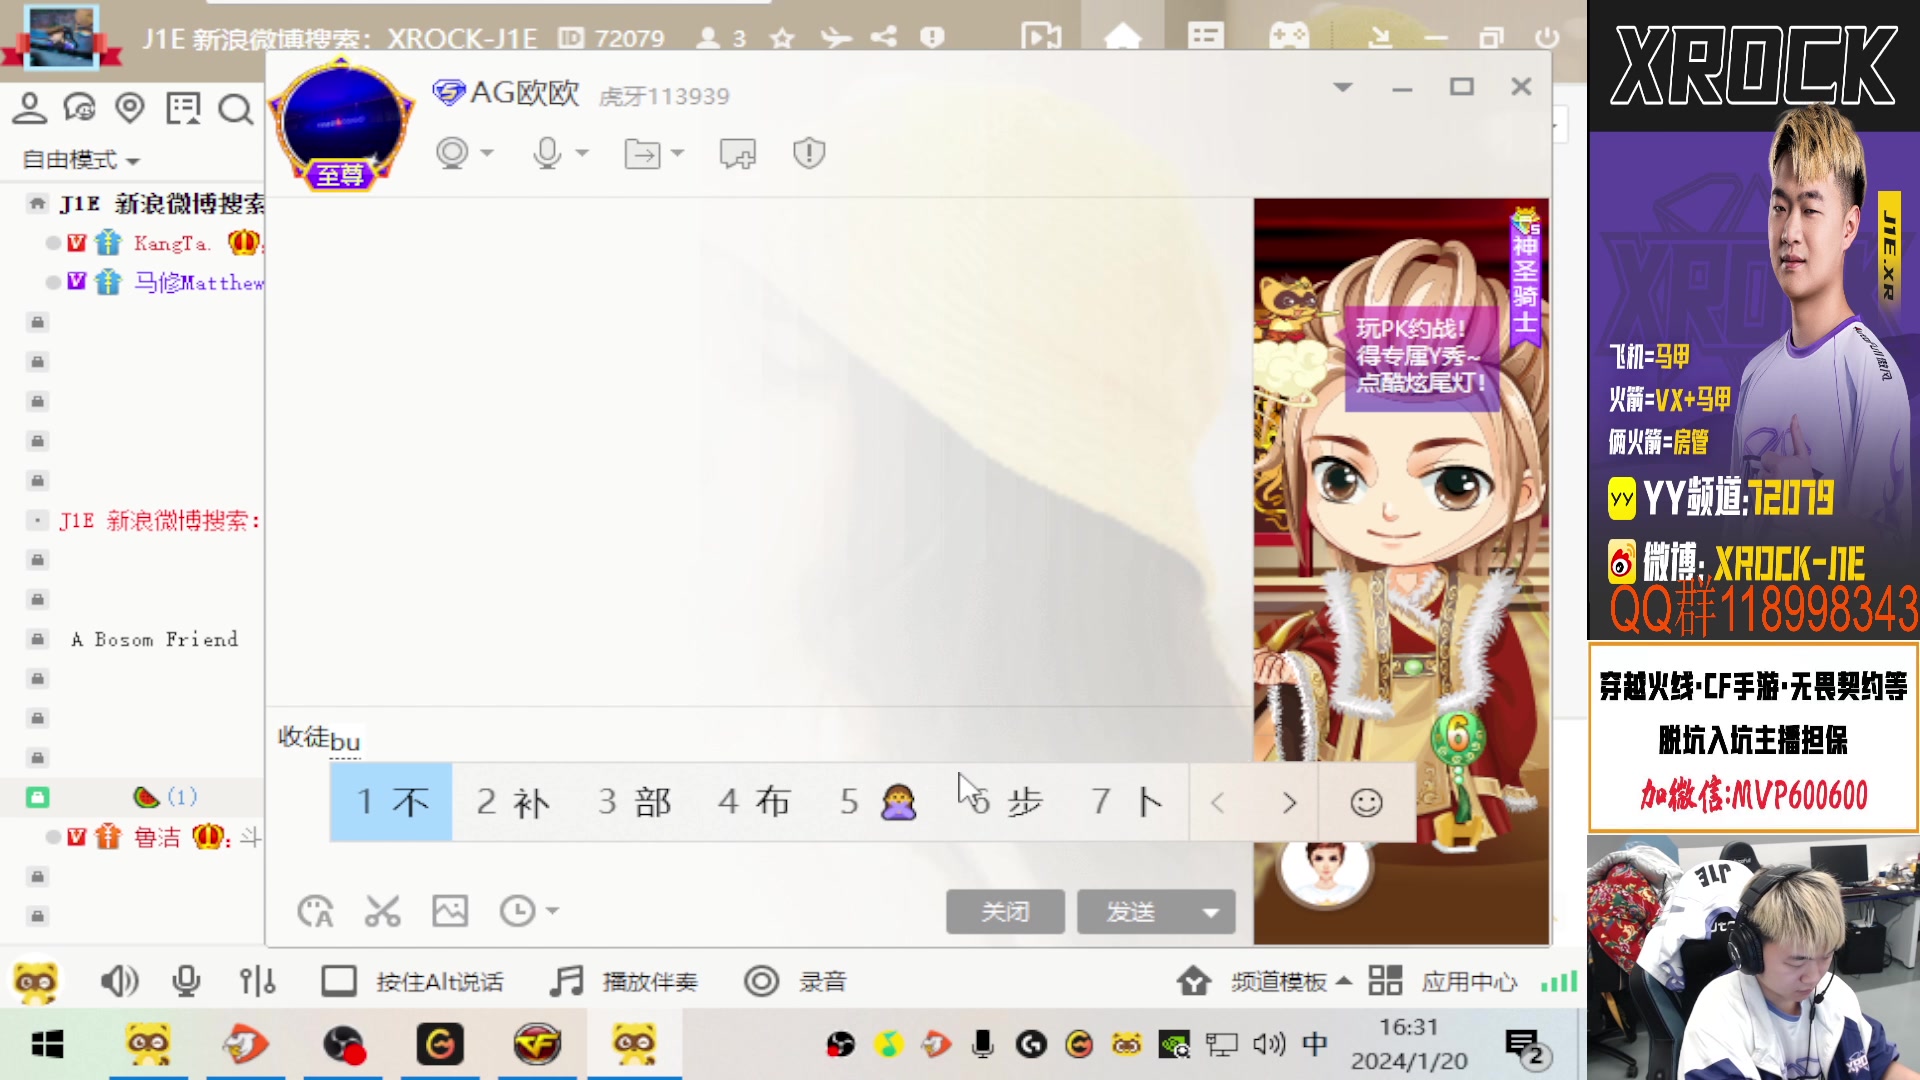Select IME candidate 4 布
1920x1080 pixels.
pos(755,802)
